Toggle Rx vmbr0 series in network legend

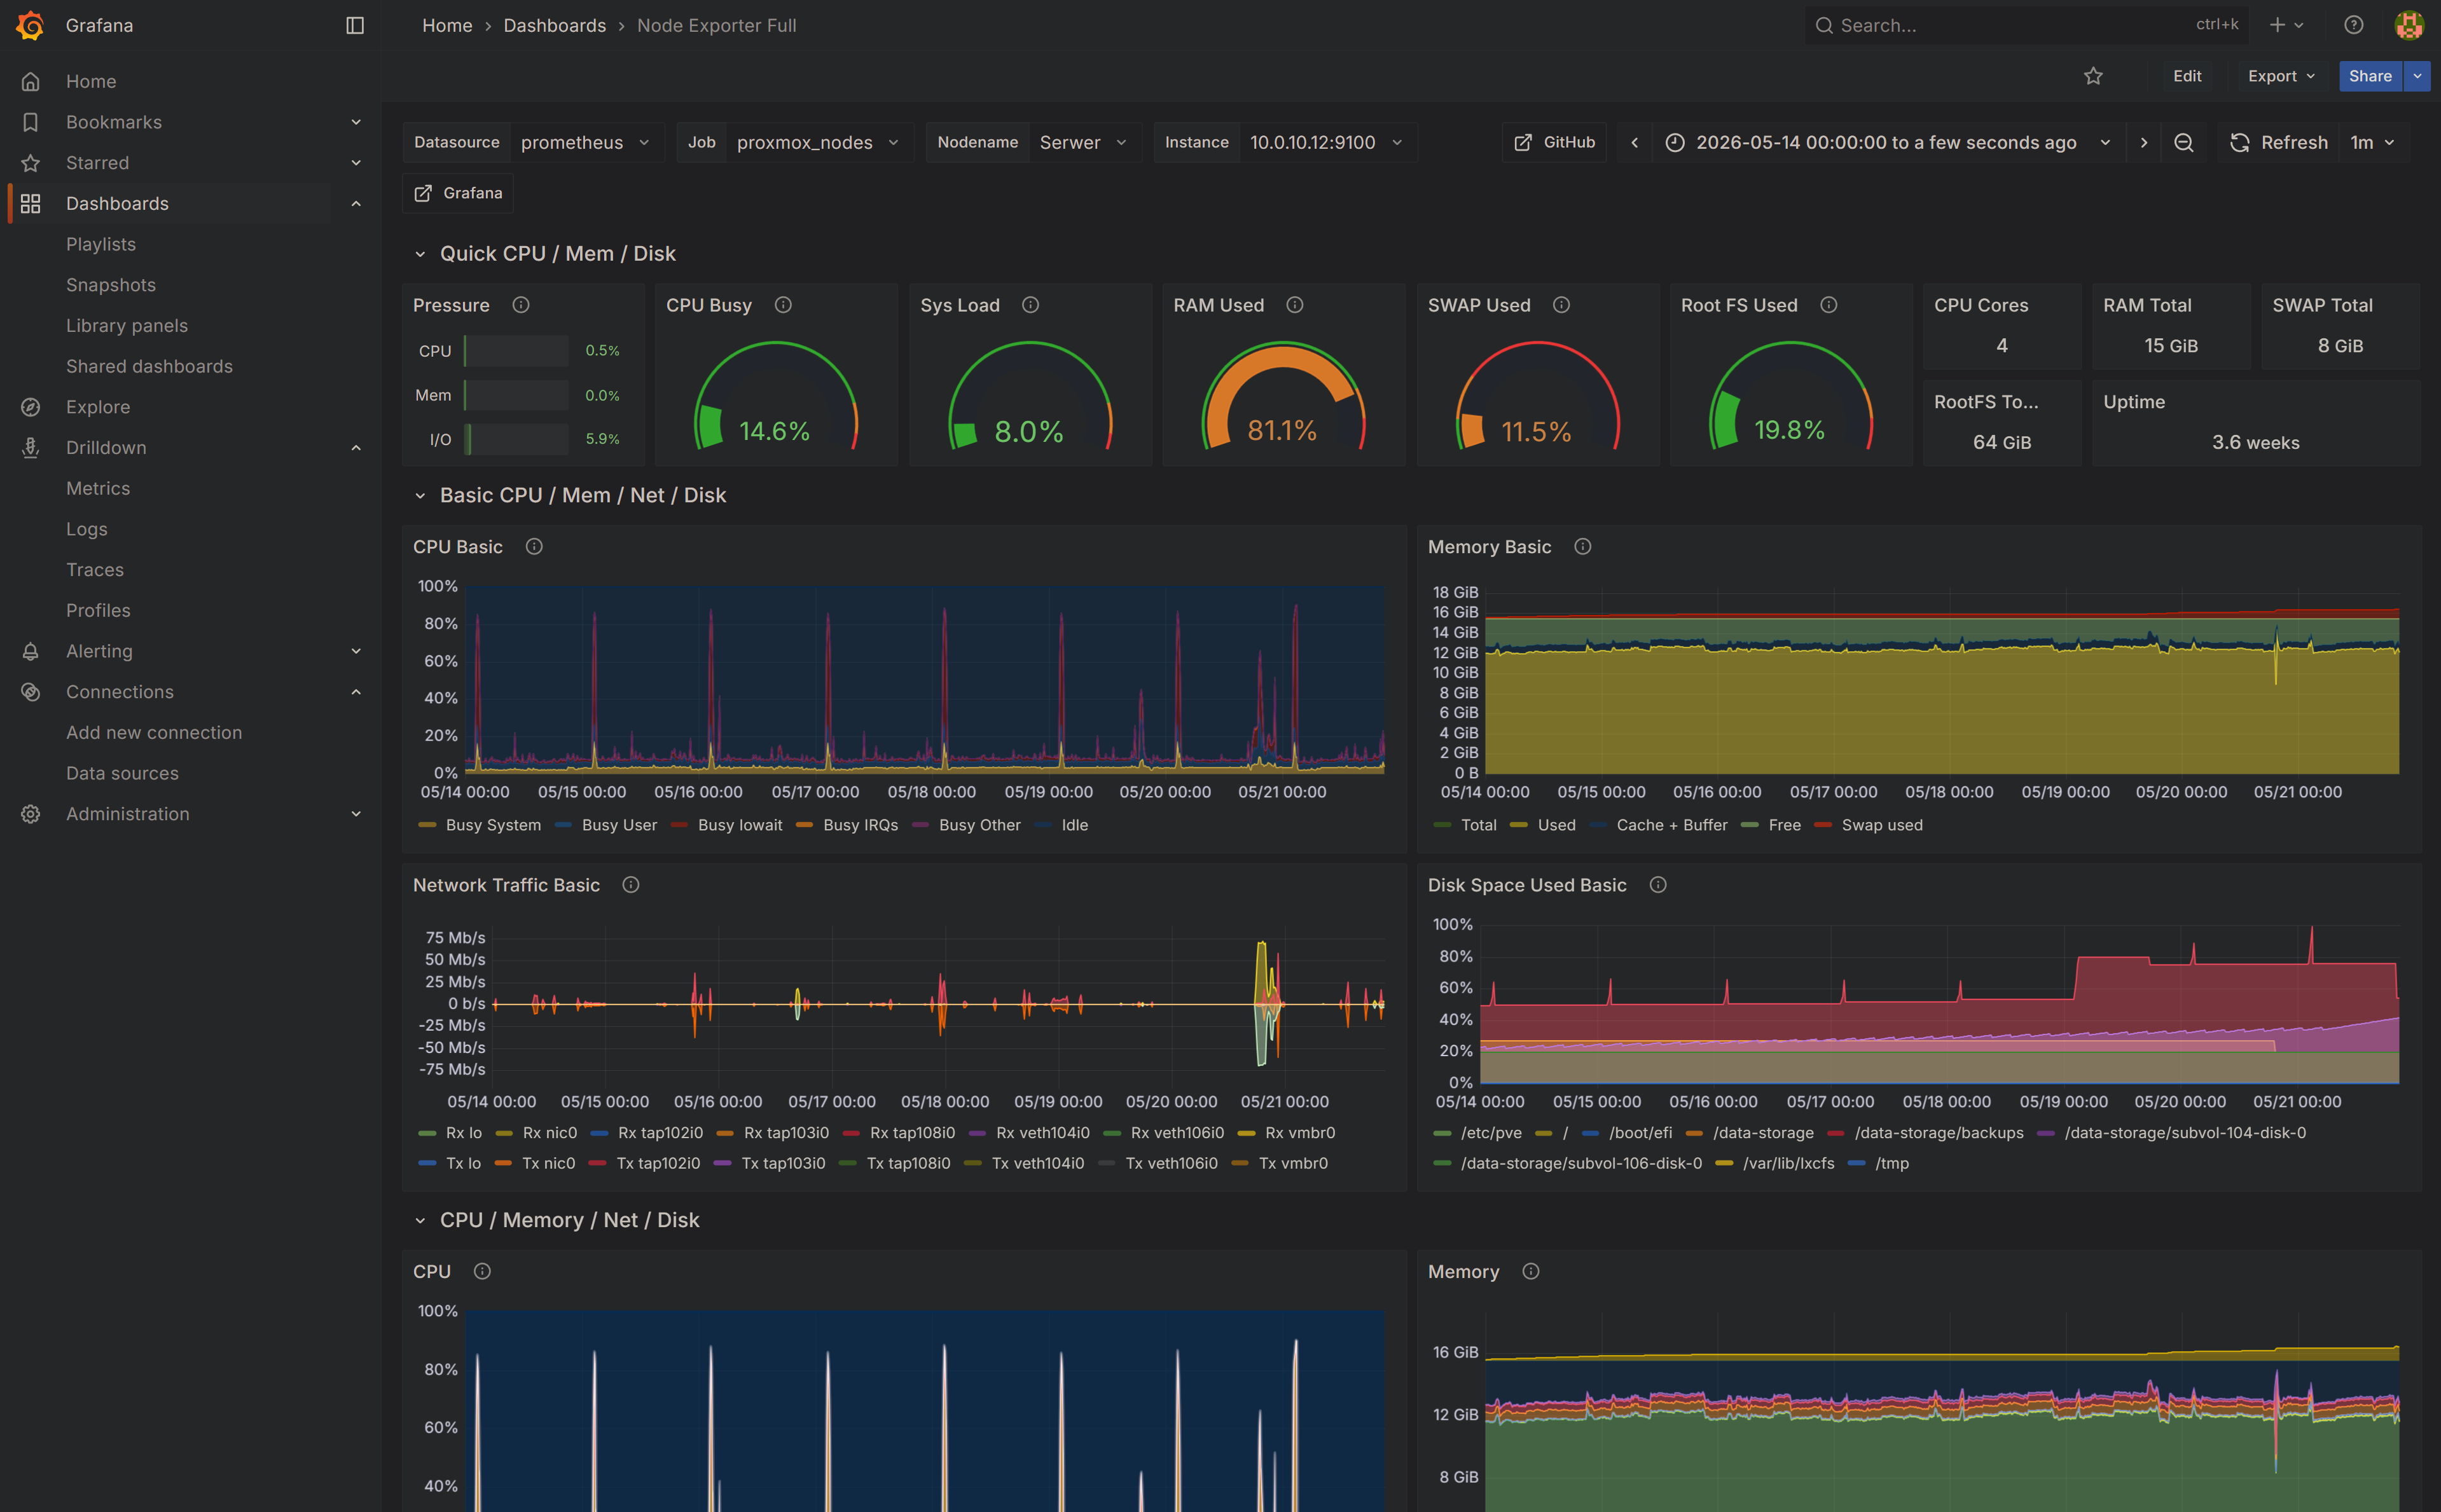(x=1300, y=1133)
